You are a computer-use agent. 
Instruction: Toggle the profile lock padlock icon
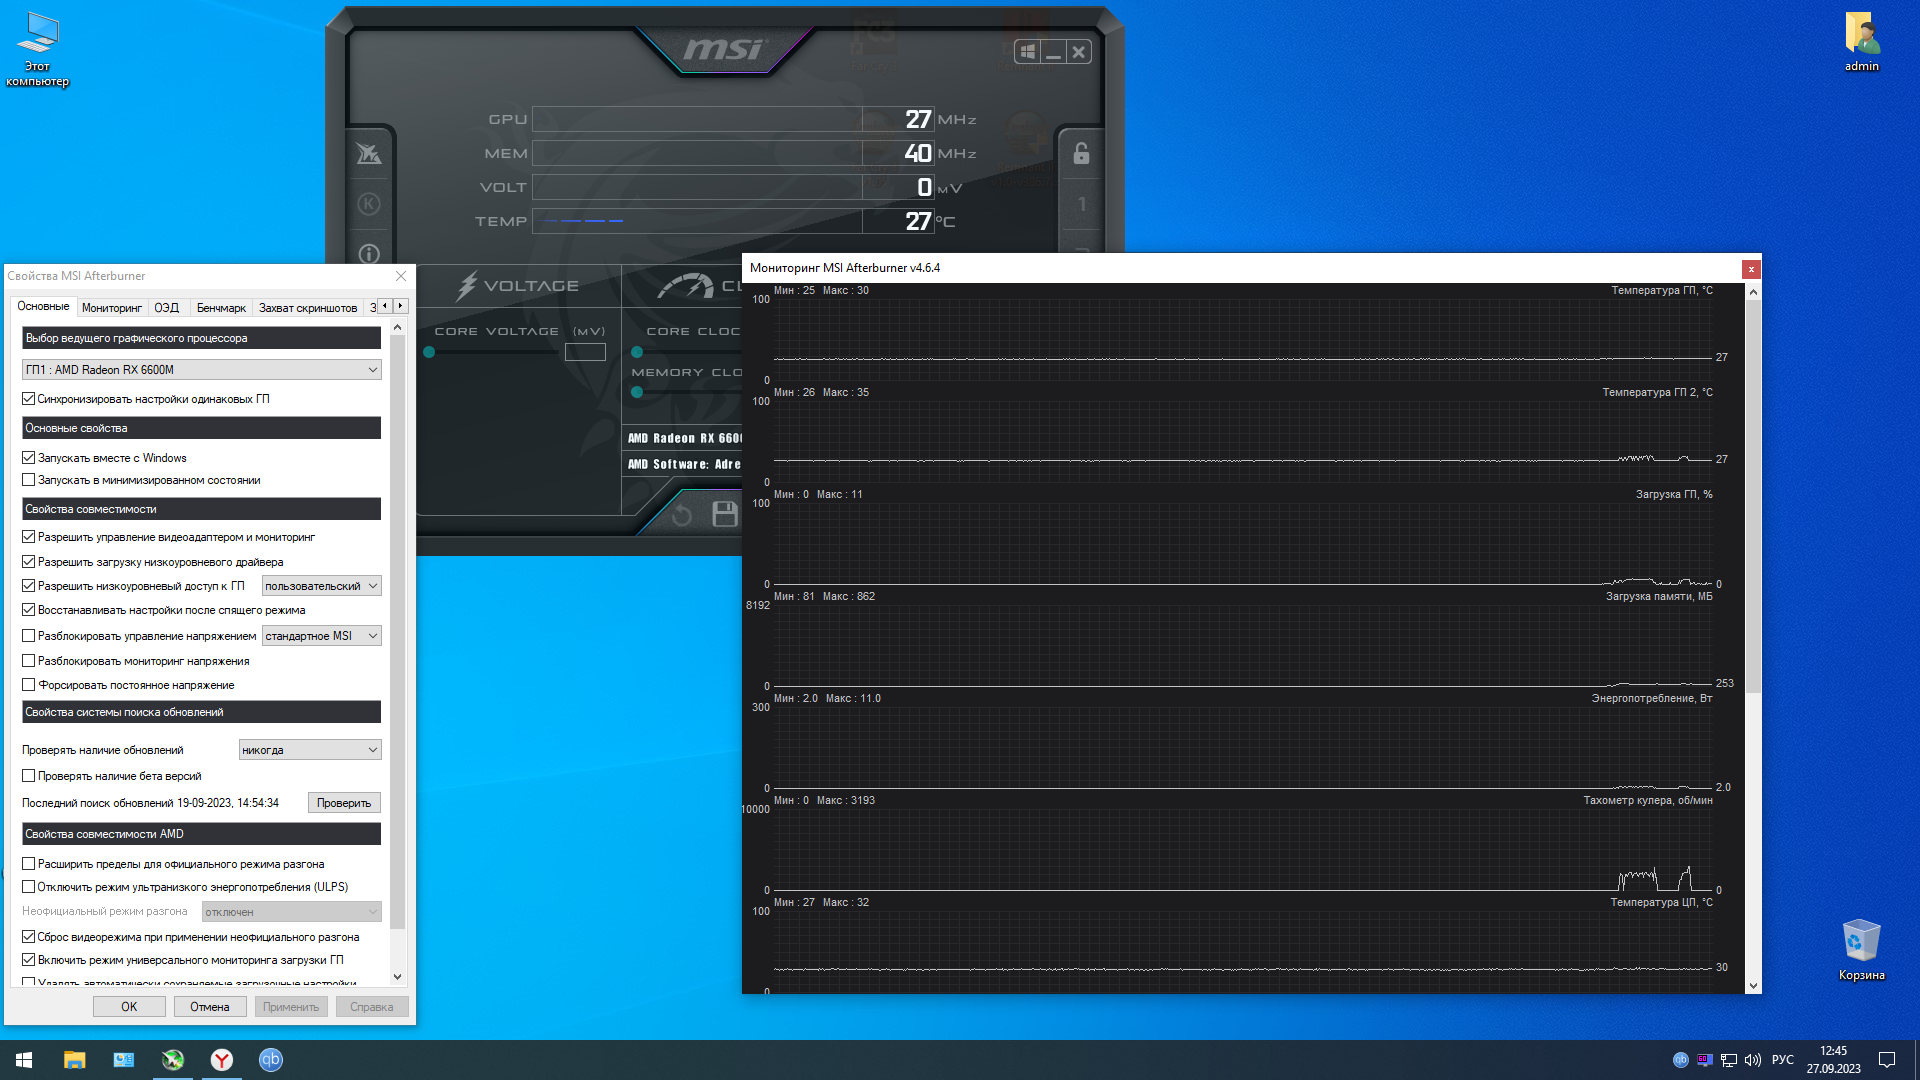[x=1081, y=154]
